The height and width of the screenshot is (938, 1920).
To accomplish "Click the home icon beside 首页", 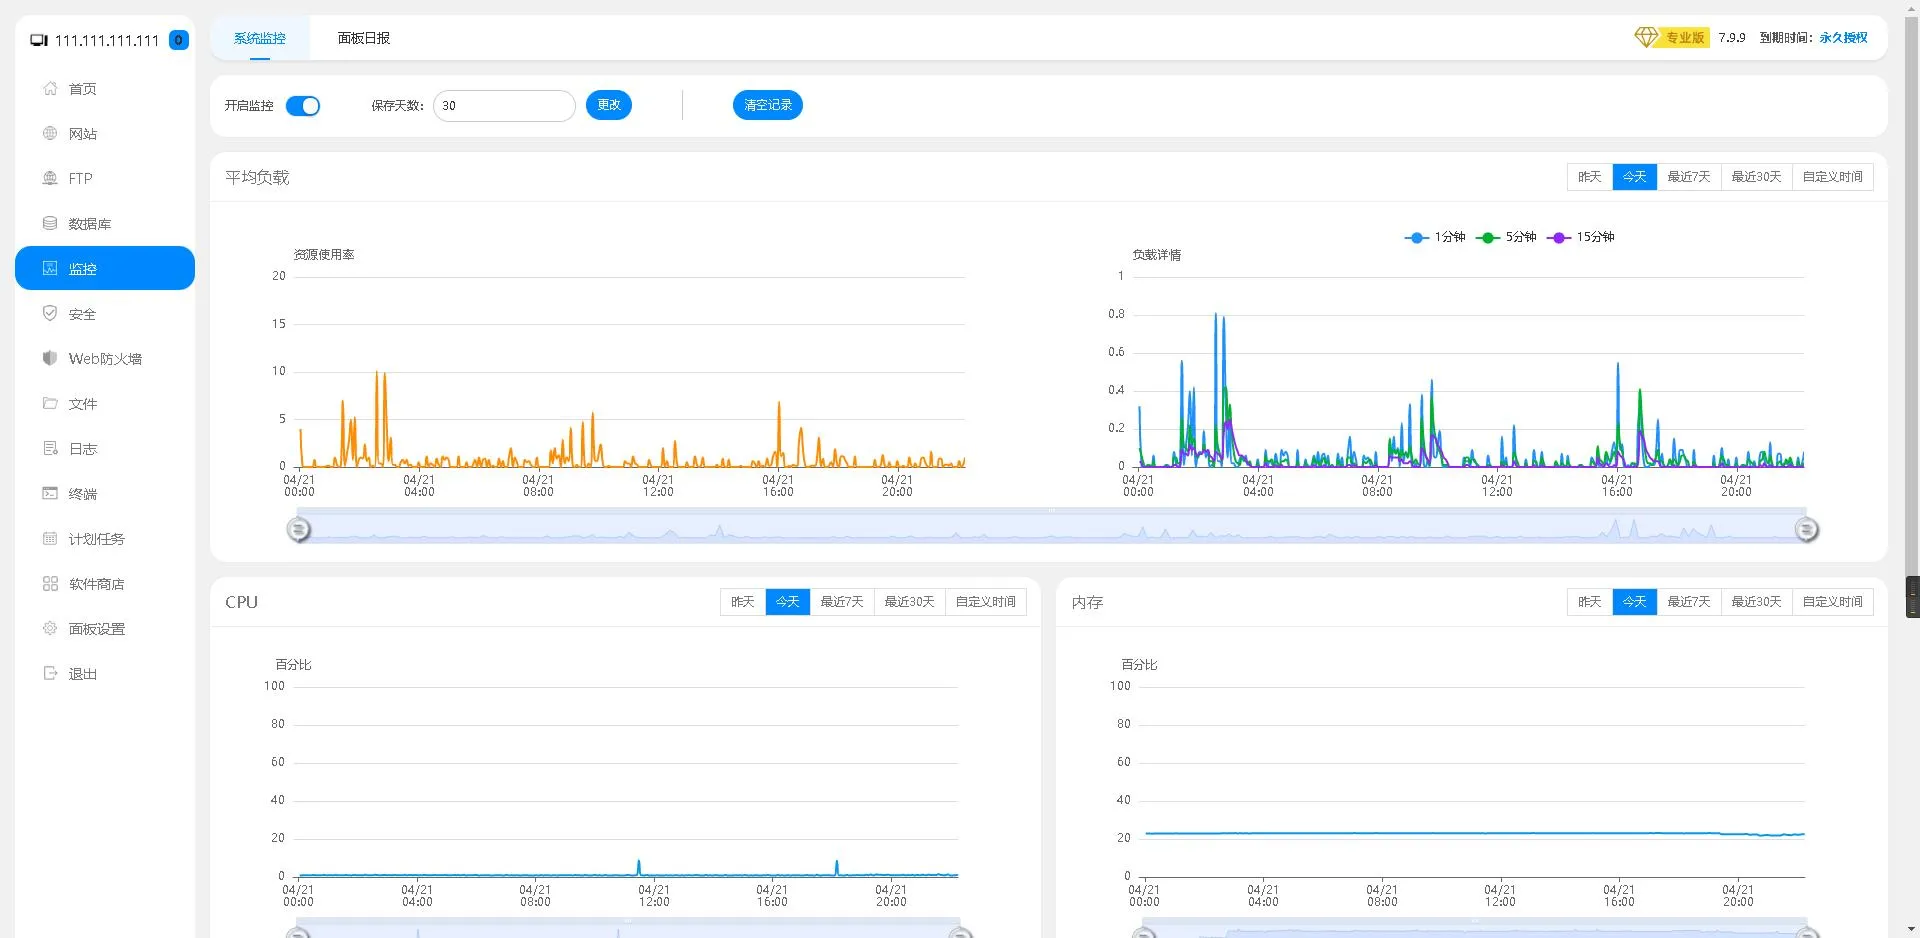I will click(50, 89).
